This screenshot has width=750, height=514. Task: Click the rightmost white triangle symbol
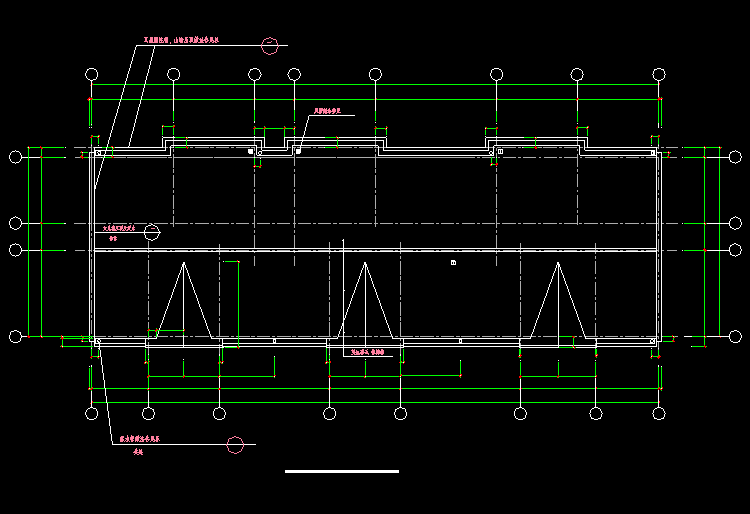tap(558, 300)
